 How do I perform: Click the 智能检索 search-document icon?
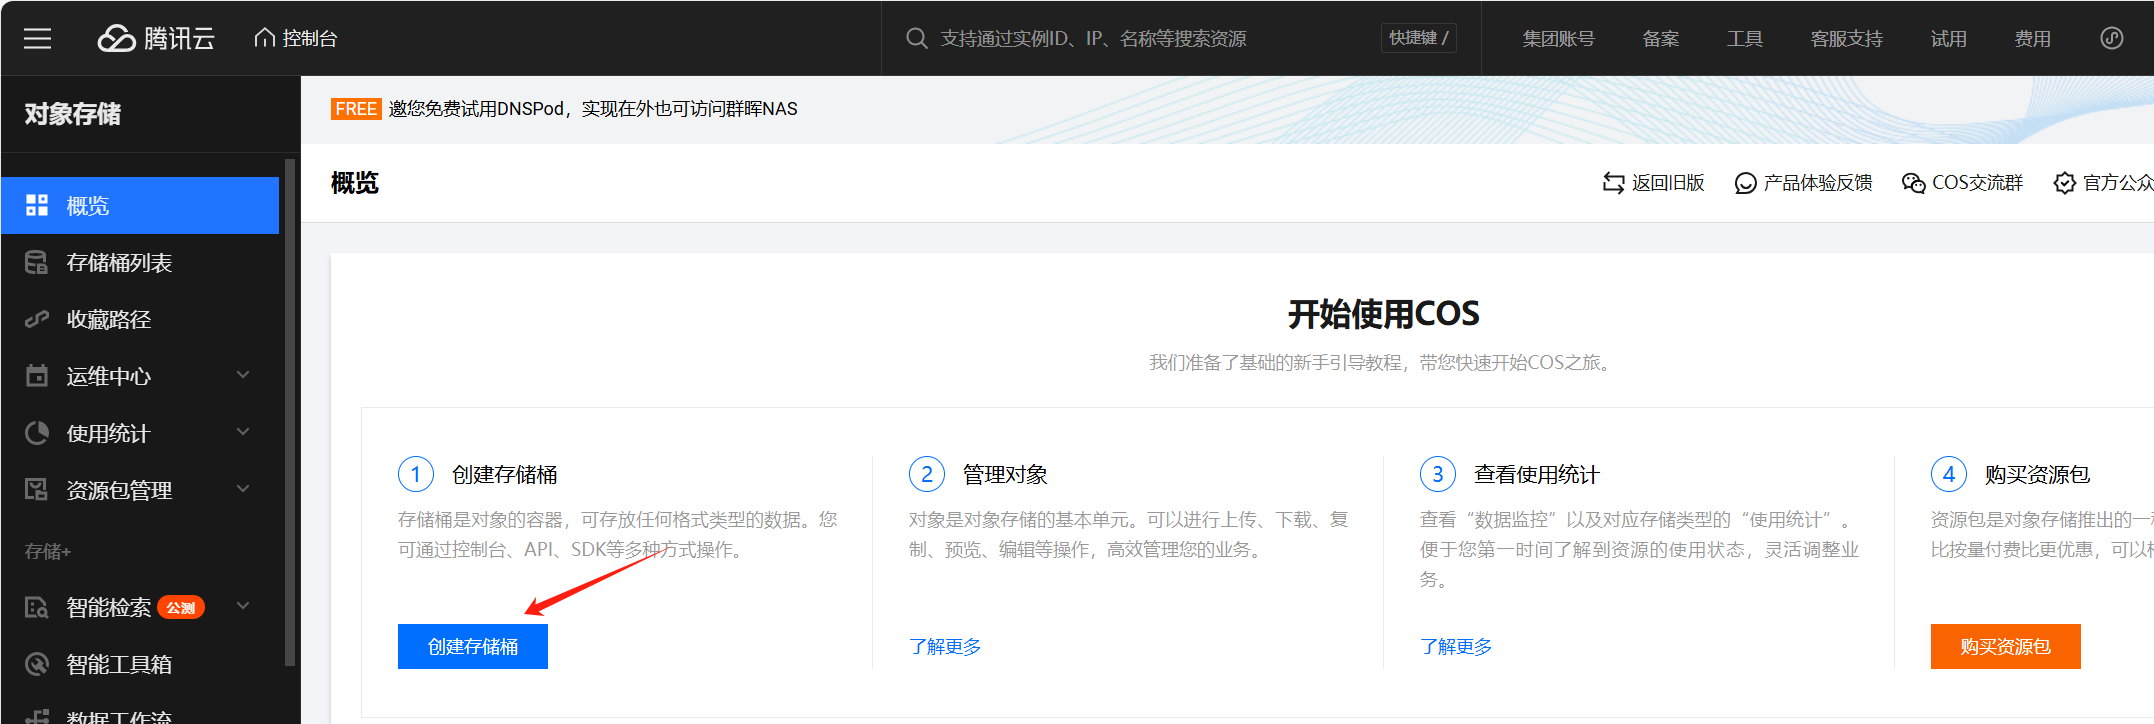[x=37, y=607]
